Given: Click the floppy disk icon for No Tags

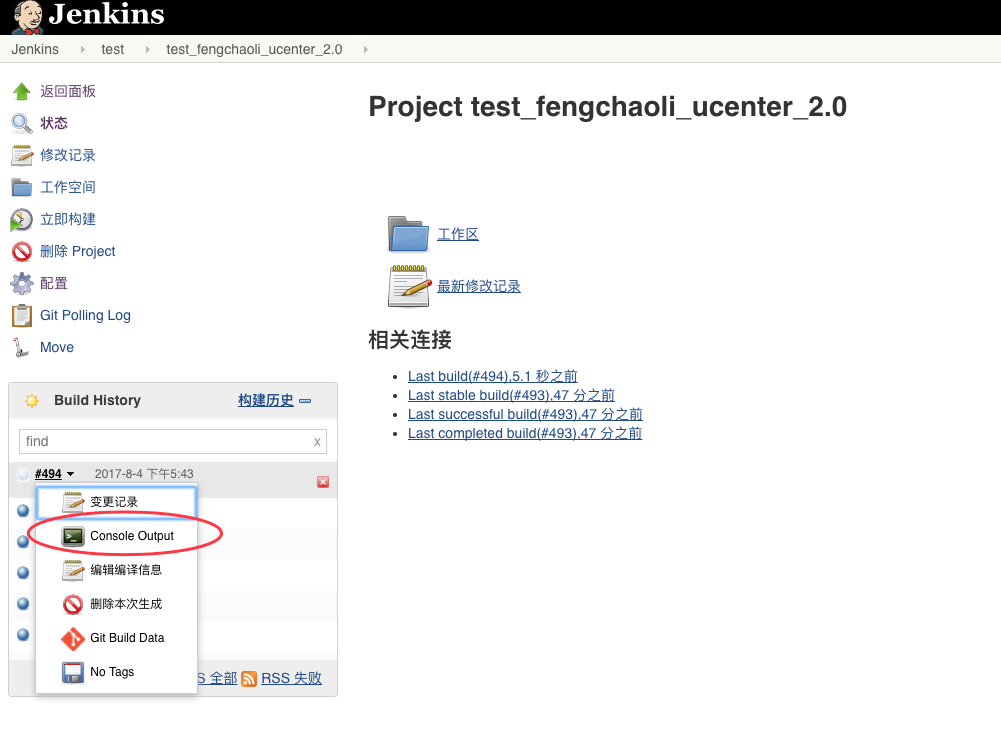Looking at the screenshot, I should point(73,672).
